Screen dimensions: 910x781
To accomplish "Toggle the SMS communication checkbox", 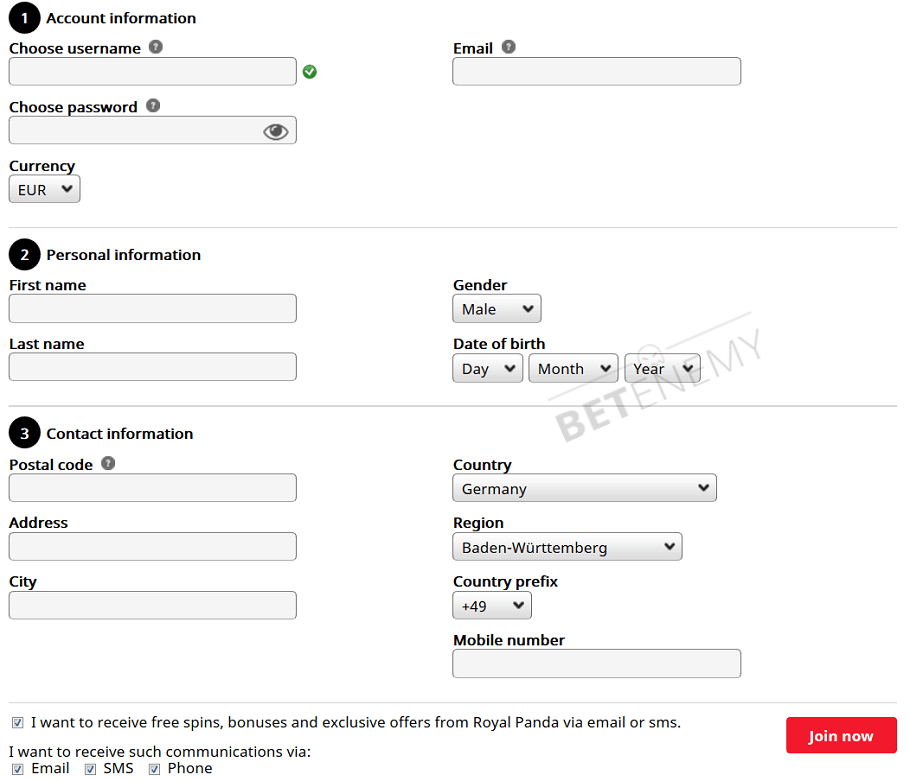I will point(90,769).
